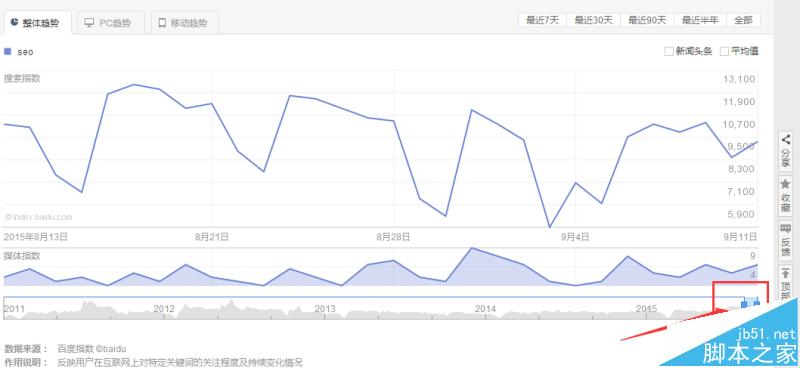The height and width of the screenshot is (368, 800).
Task: Select the 最近30天 range button
Action: [593, 20]
